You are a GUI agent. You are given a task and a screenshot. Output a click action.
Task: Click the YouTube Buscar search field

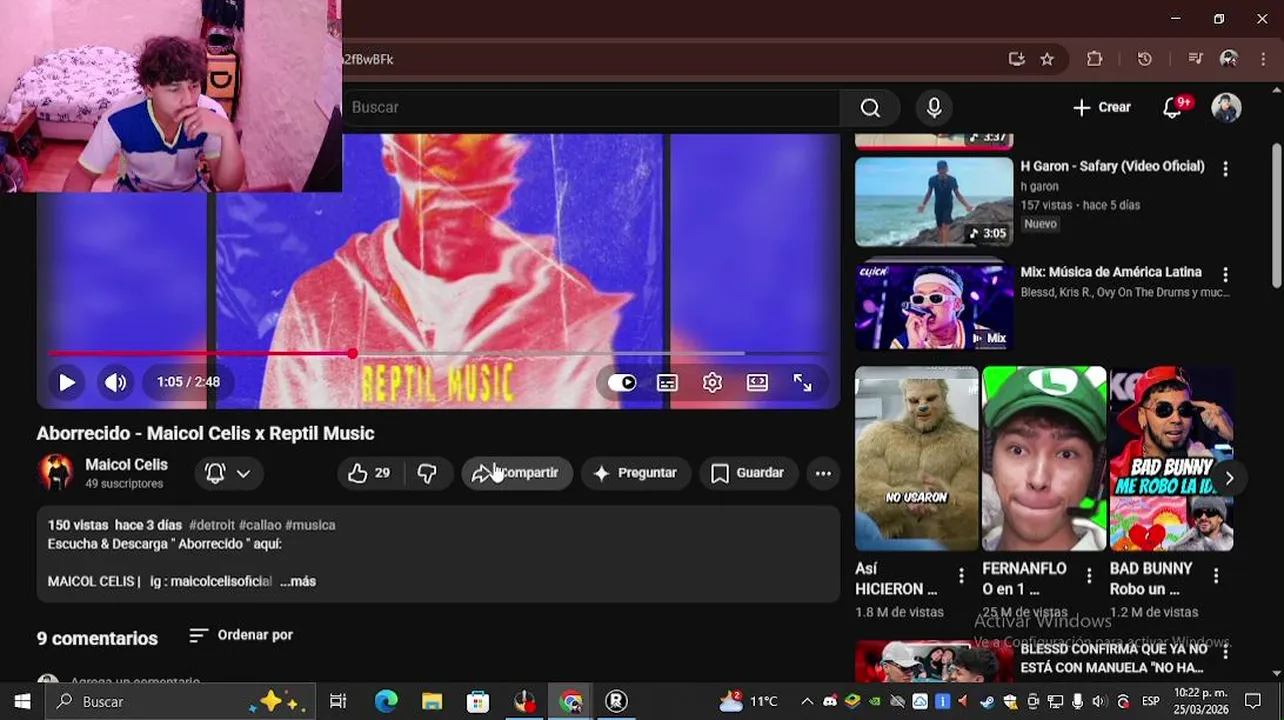point(590,107)
